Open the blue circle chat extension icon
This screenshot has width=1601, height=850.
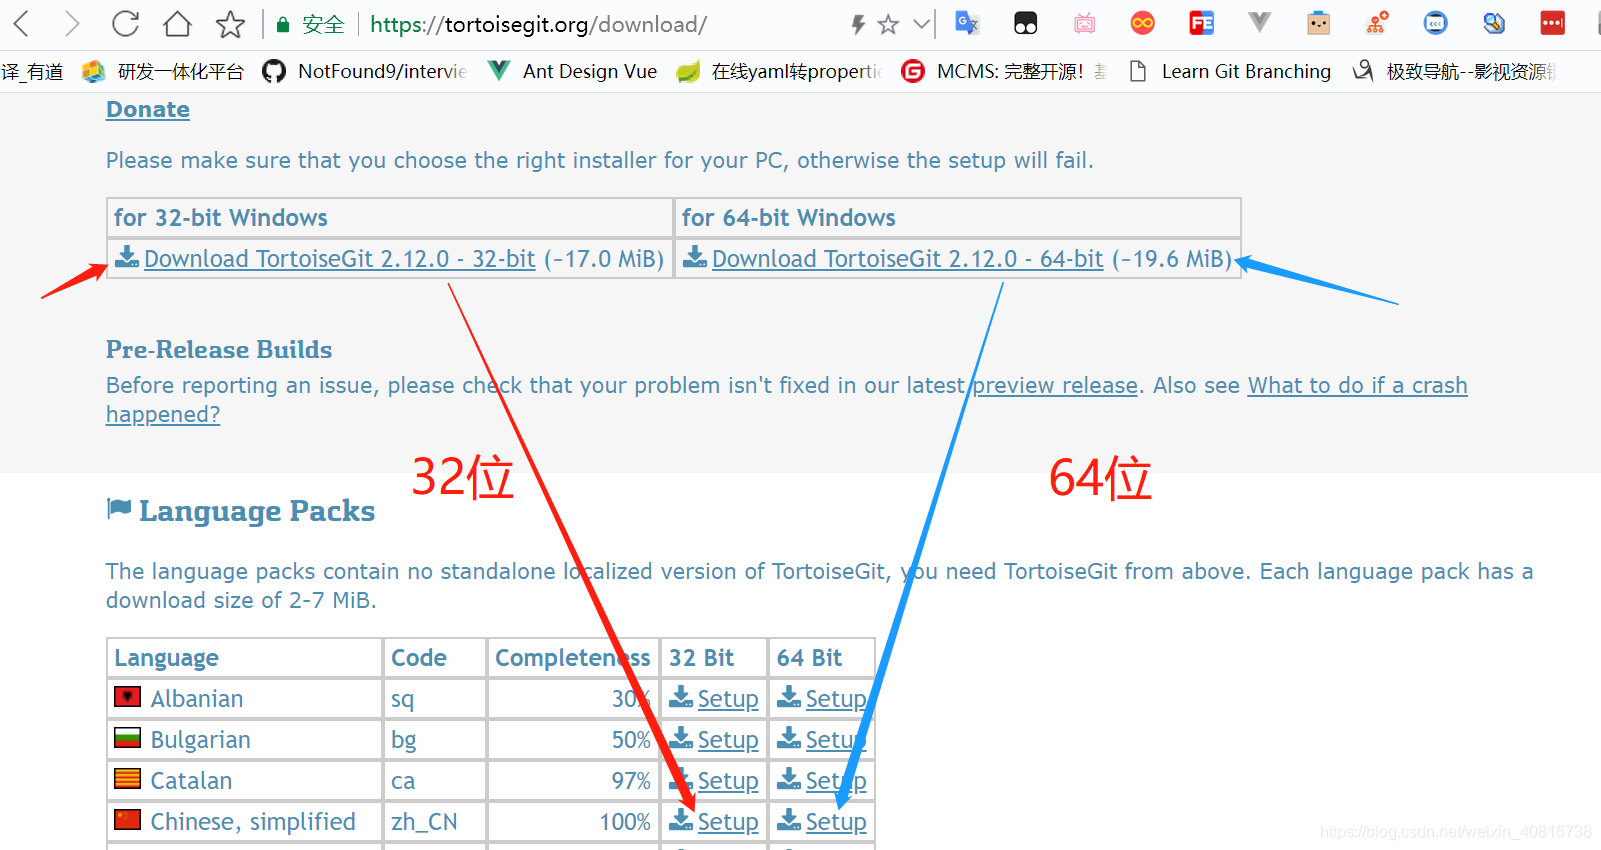click(1435, 23)
